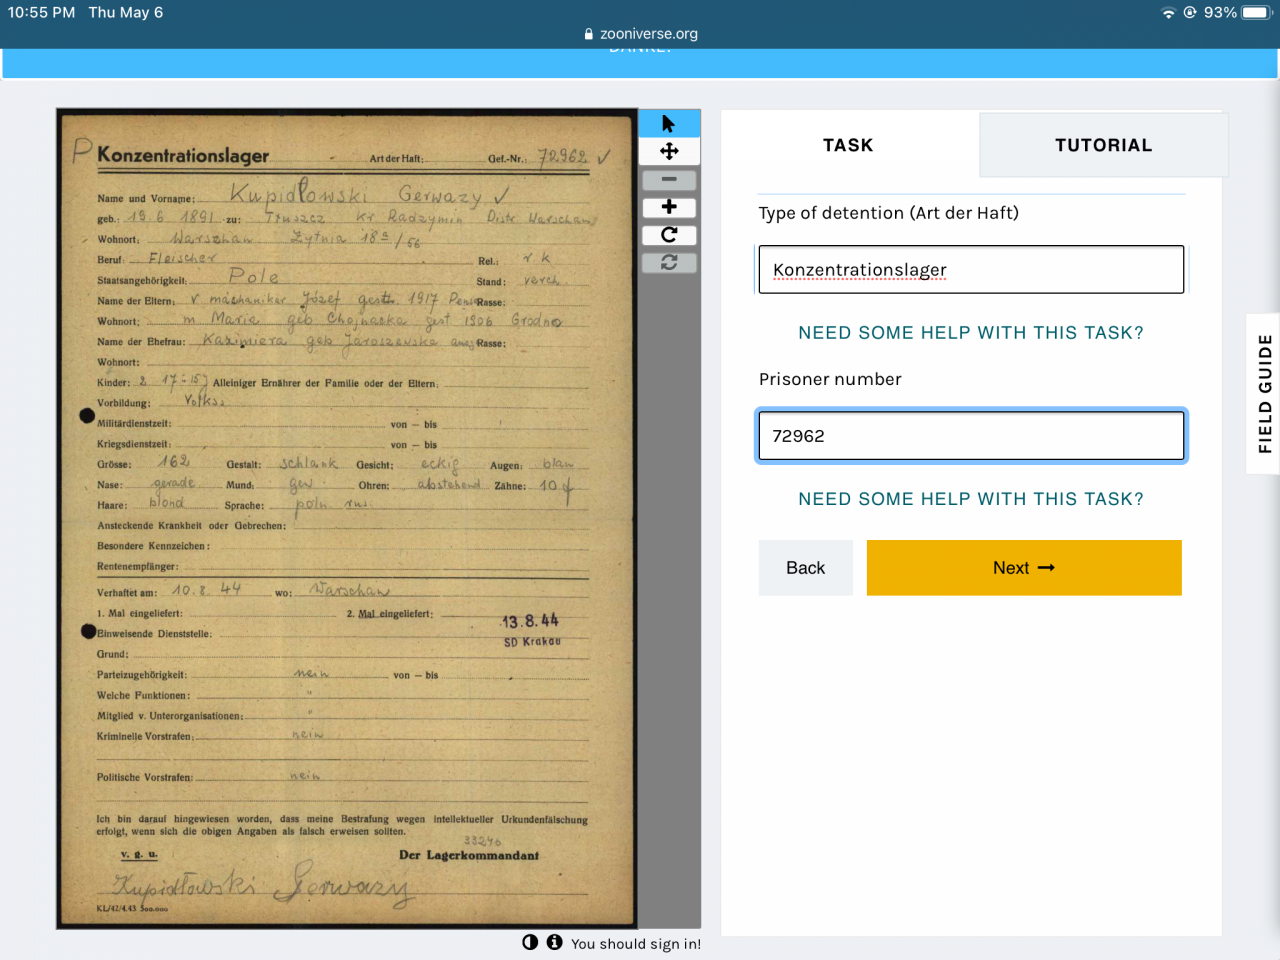Tap the zooniverse.org address bar
This screenshot has width=1280, height=960.
[640, 33]
